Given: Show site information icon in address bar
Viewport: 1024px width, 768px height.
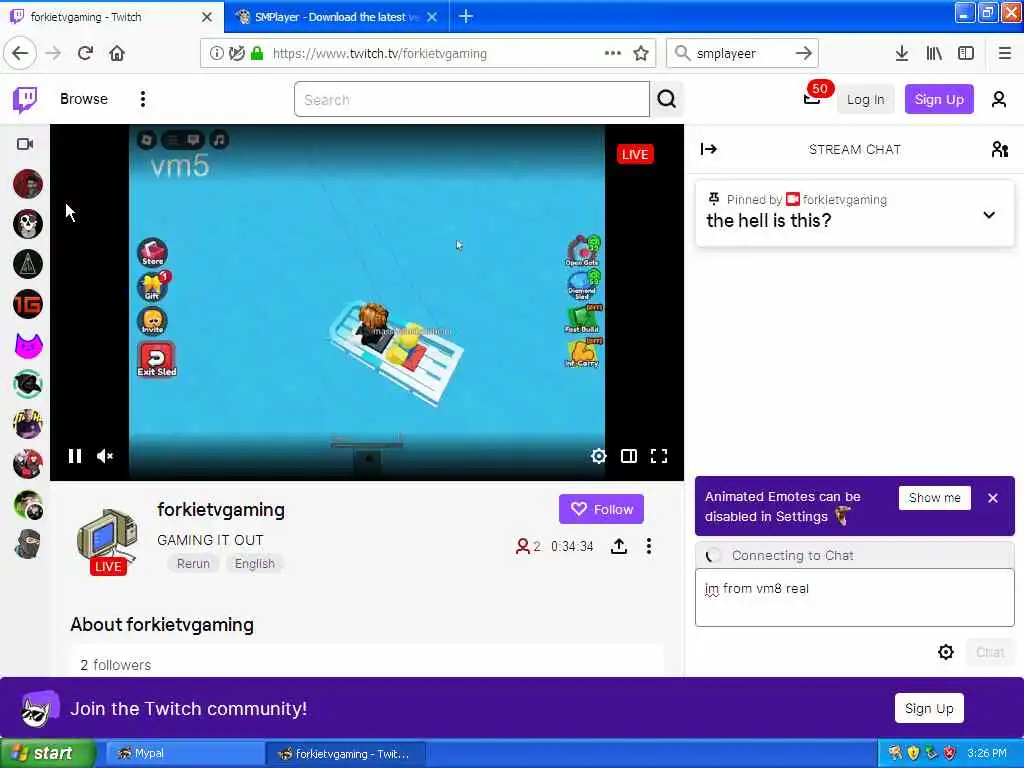Looking at the screenshot, I should click(216, 54).
